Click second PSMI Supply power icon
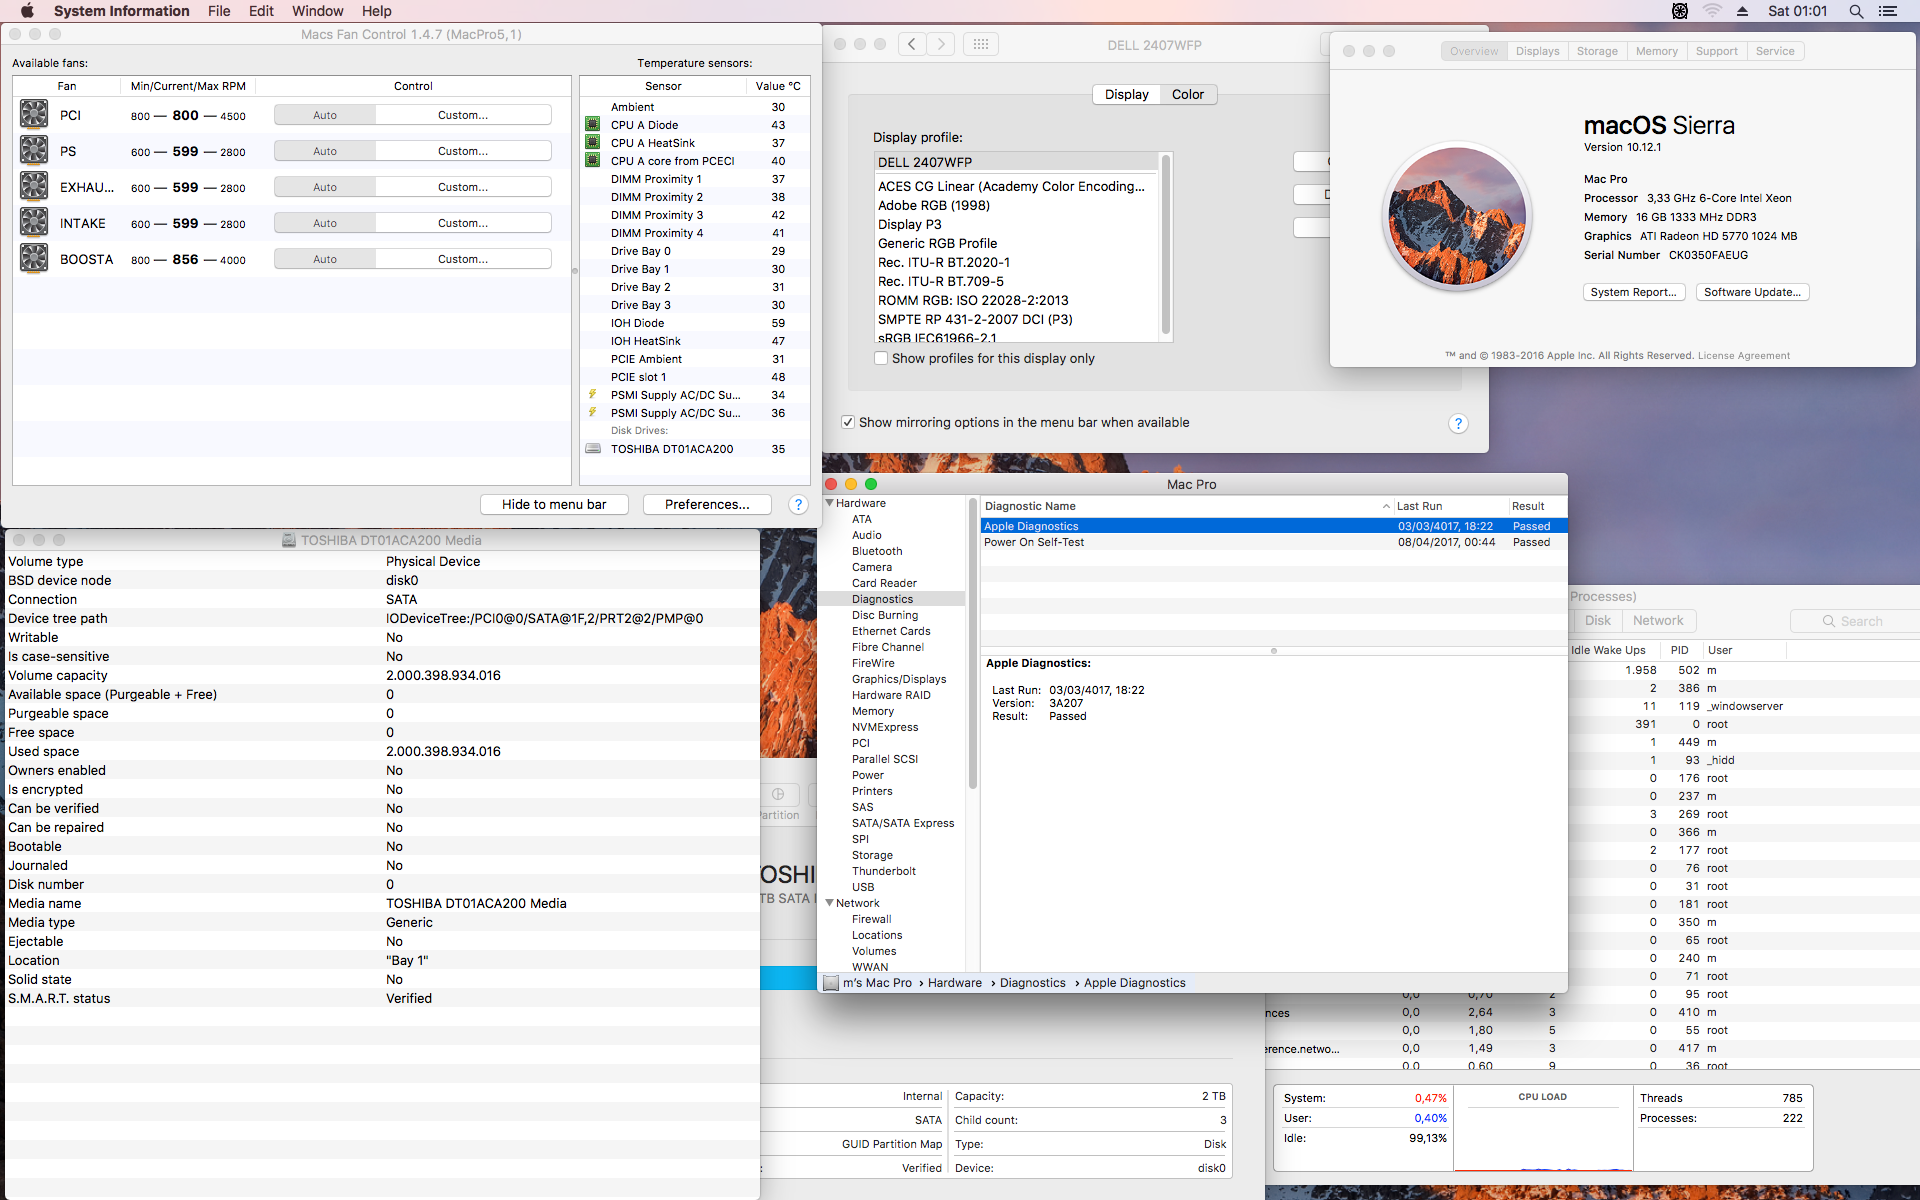The height and width of the screenshot is (1200, 1920). [592, 412]
